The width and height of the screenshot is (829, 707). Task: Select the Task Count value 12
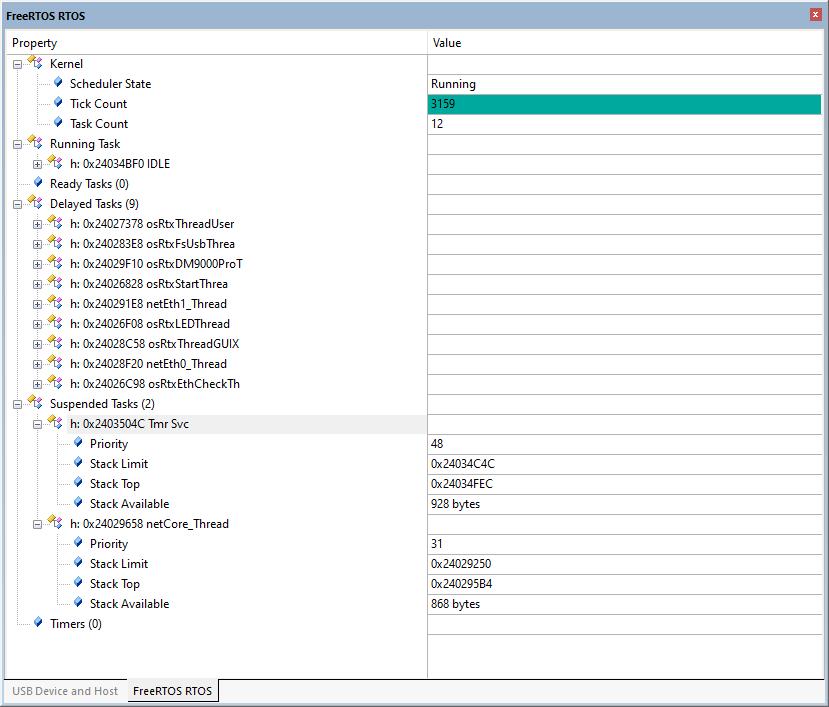[x=624, y=124]
